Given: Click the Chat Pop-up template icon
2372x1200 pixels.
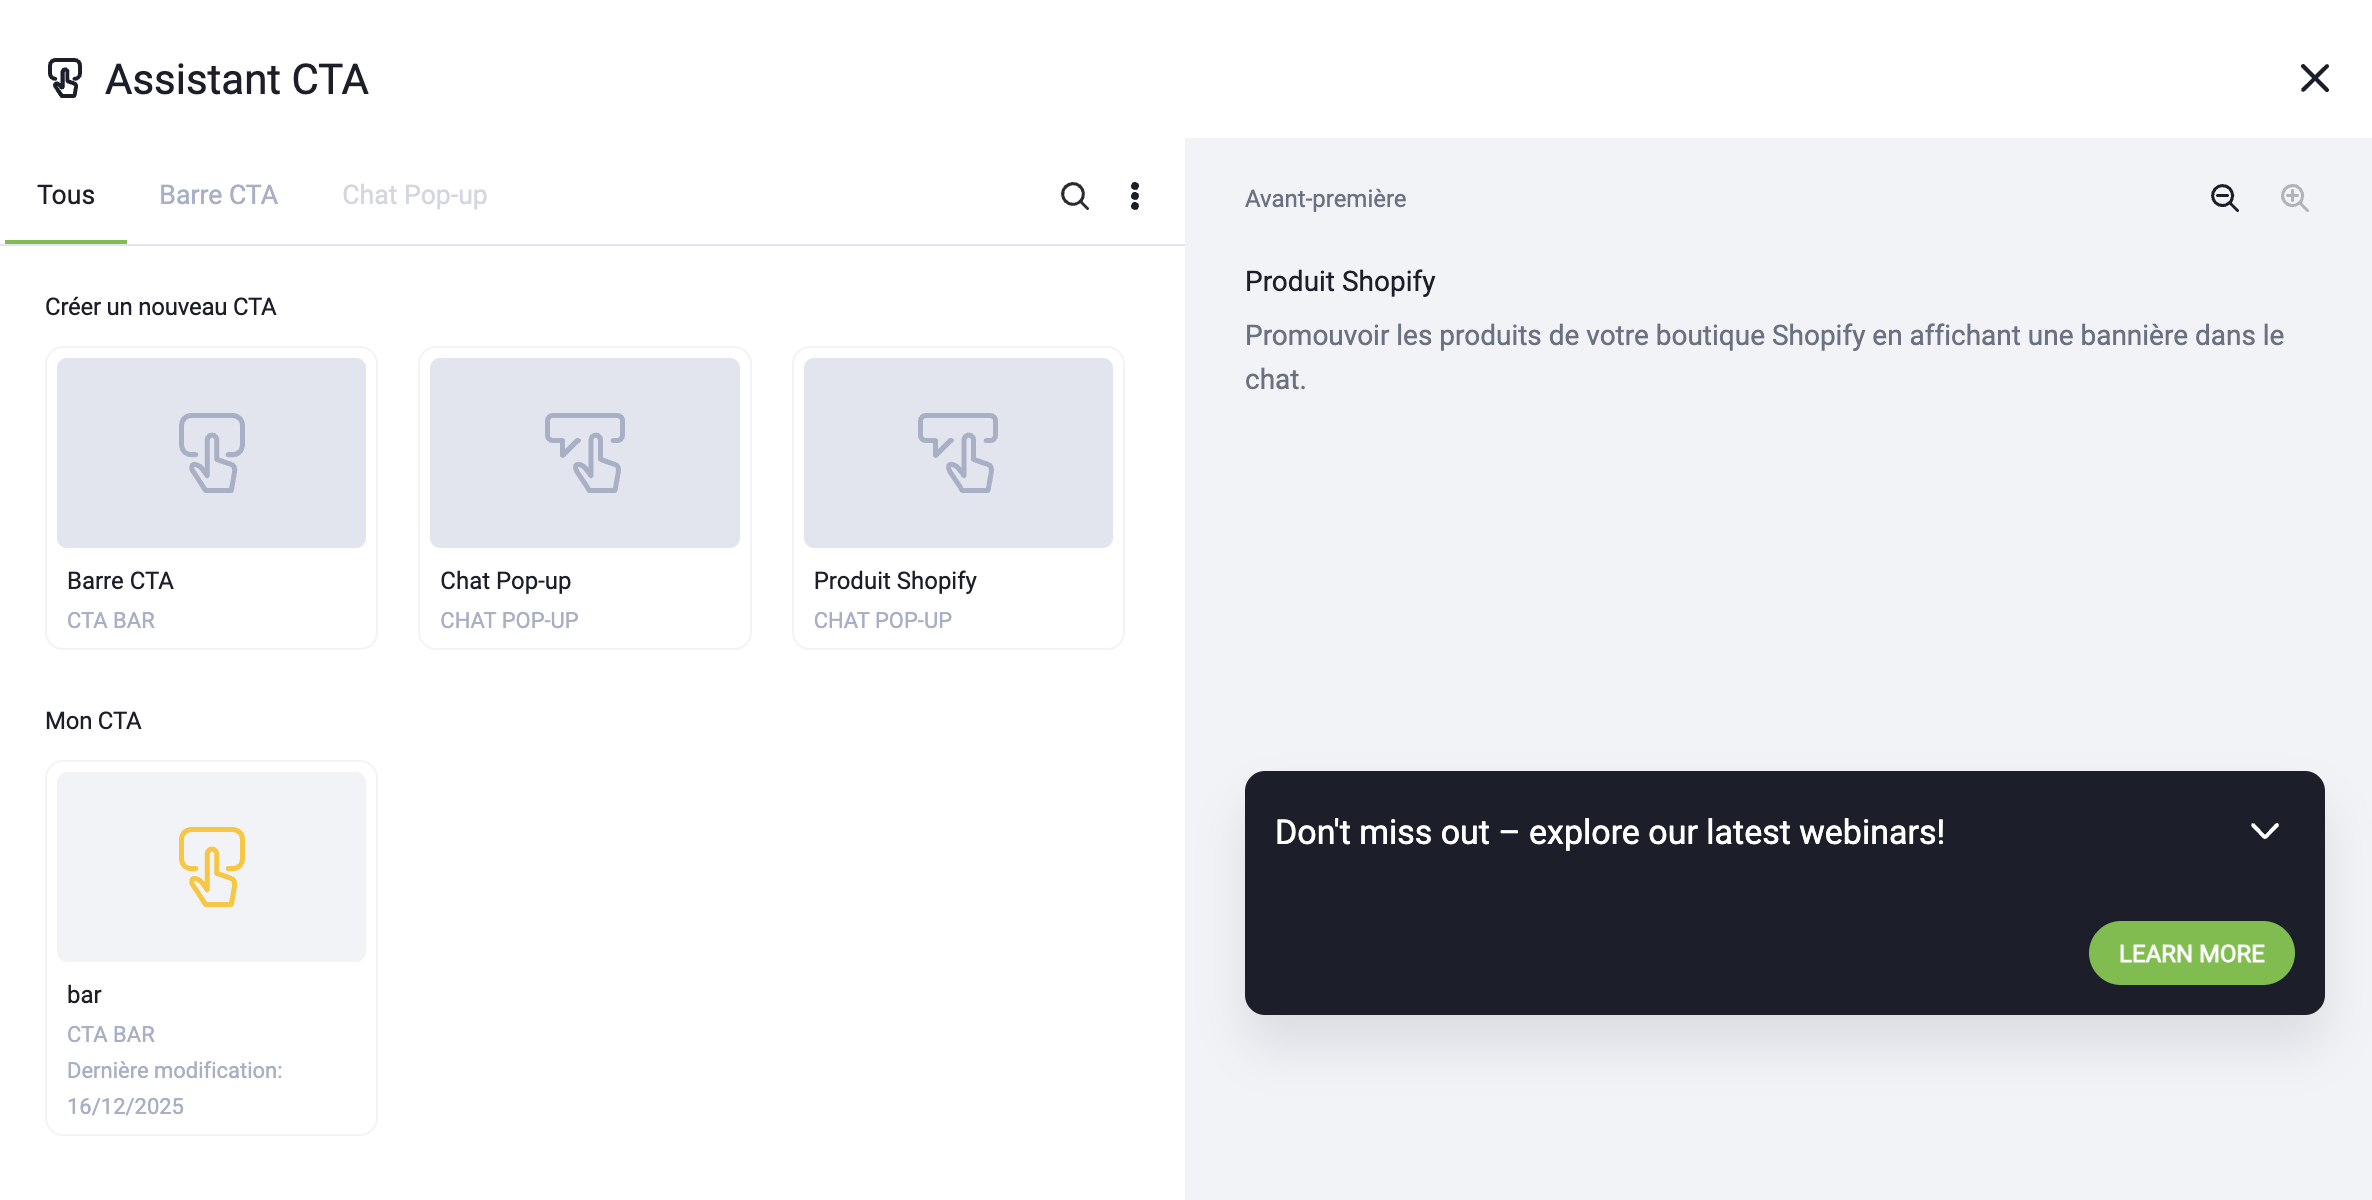Looking at the screenshot, I should pyautogui.click(x=585, y=453).
